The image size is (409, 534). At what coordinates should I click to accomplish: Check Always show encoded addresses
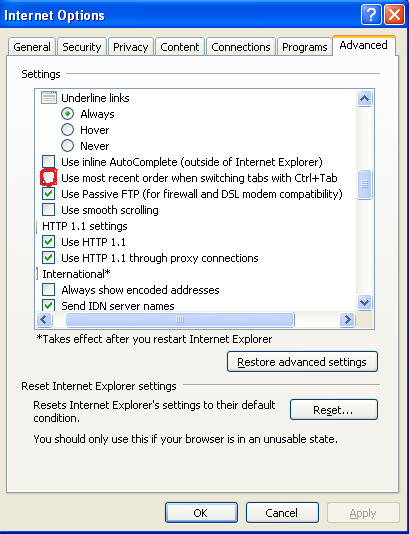point(48,290)
